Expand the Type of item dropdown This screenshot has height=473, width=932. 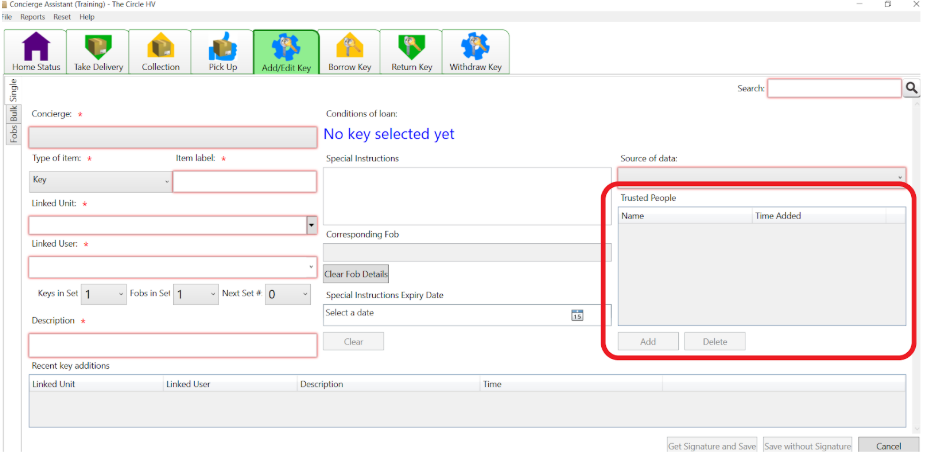100,181
